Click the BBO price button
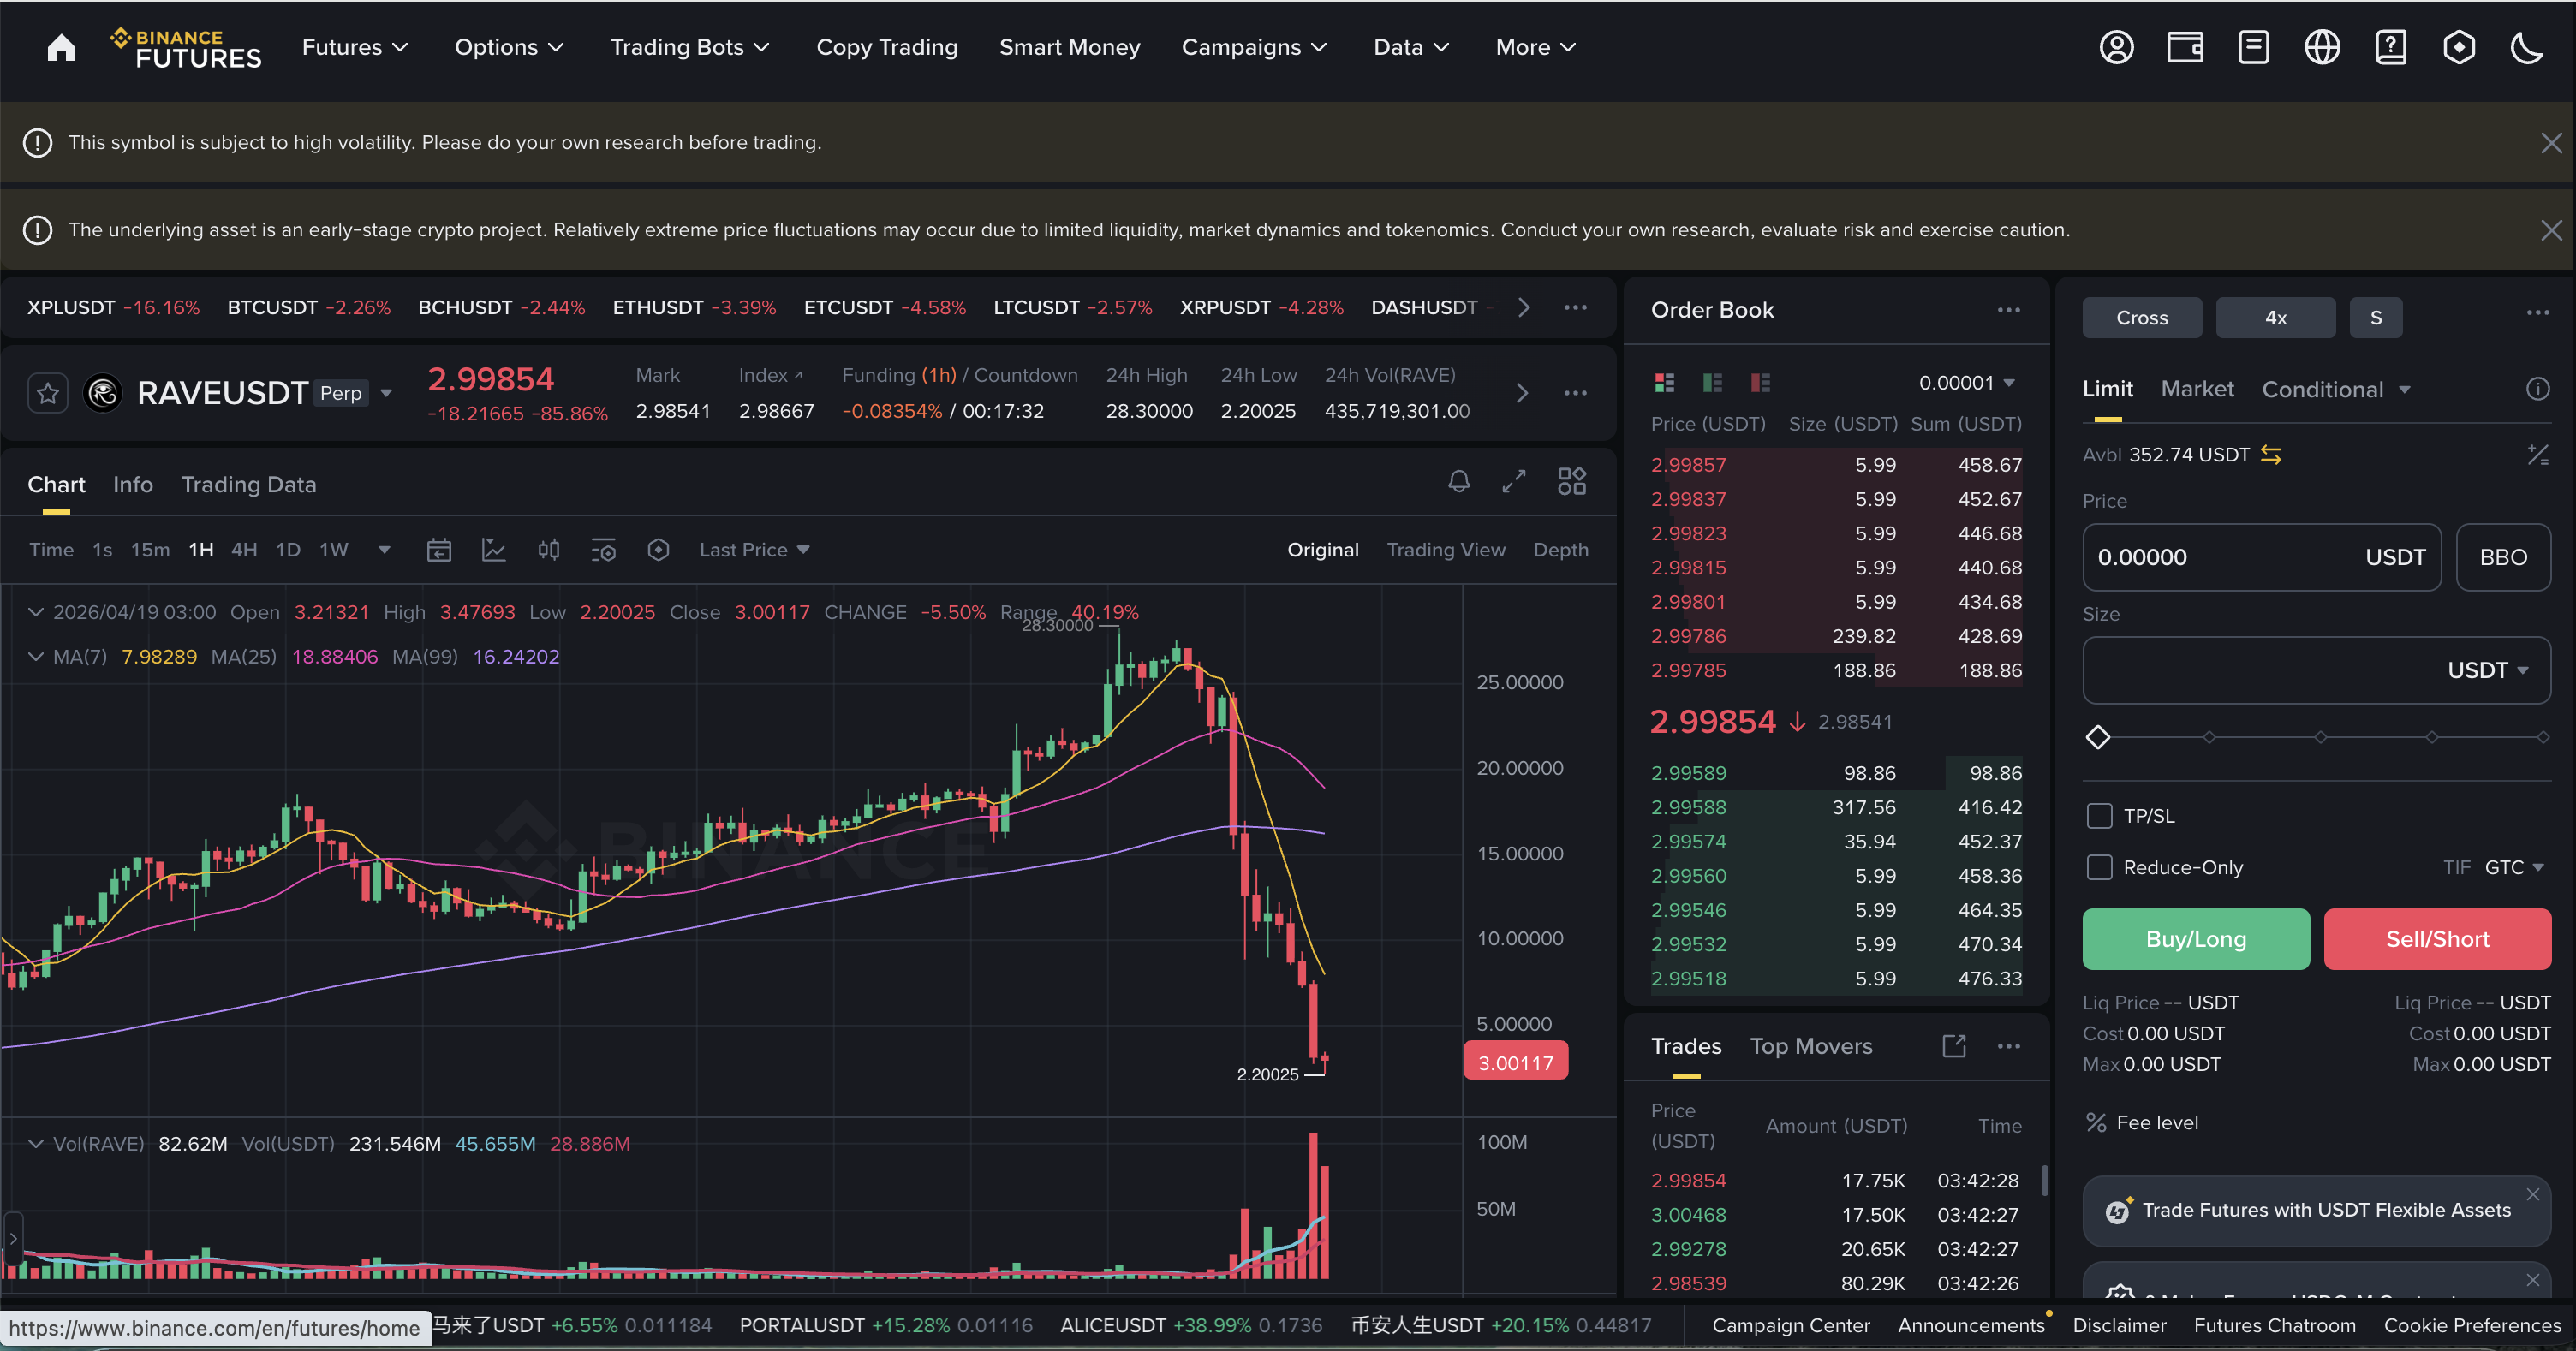 coord(2502,557)
